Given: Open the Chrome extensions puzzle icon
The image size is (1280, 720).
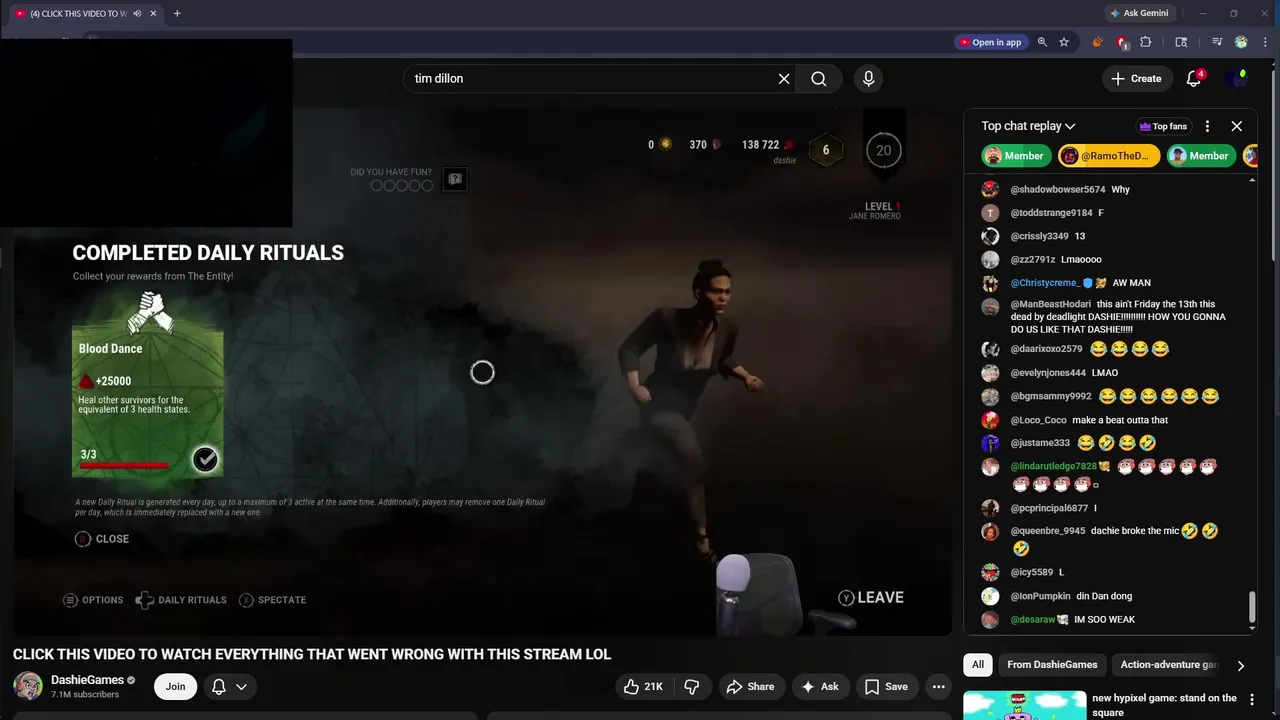Looking at the screenshot, I should tap(1146, 42).
